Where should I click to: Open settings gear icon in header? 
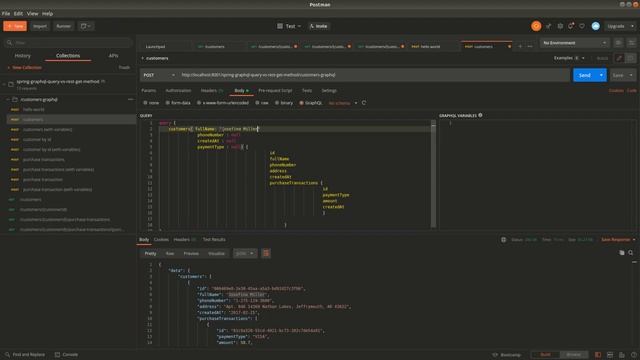[560, 26]
